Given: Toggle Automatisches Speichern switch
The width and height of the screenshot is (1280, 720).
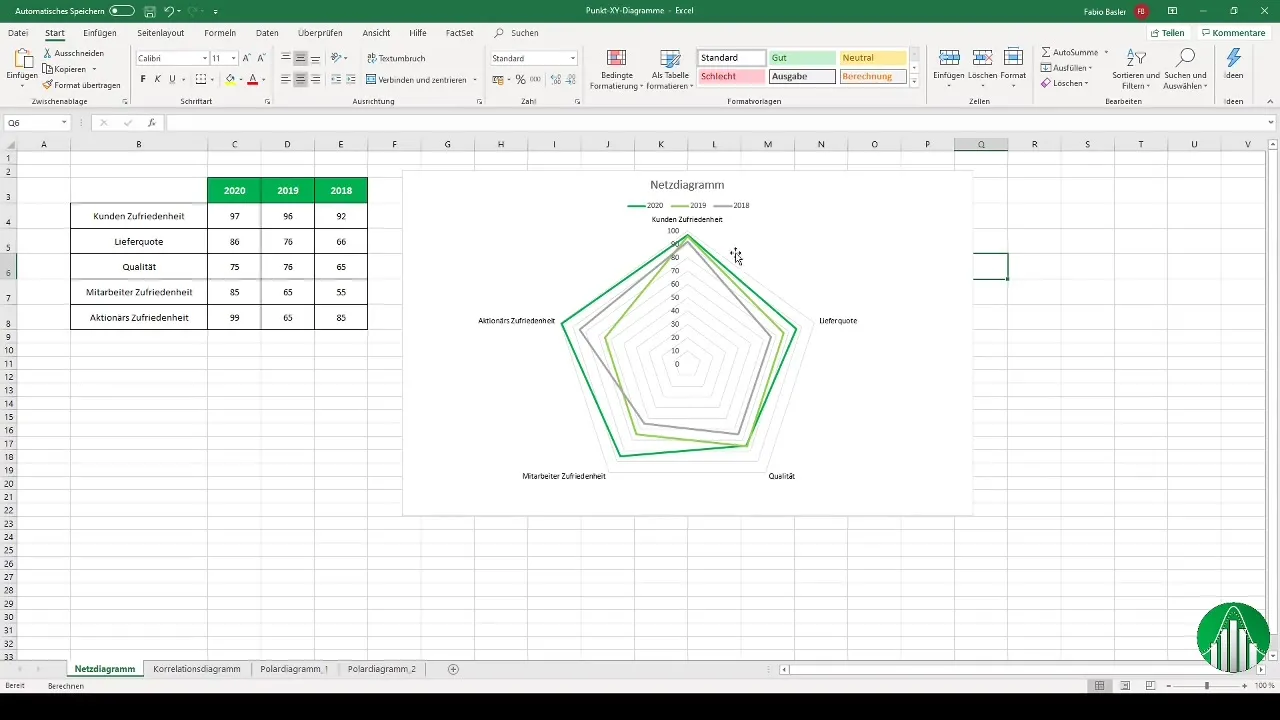Looking at the screenshot, I should click(122, 11).
